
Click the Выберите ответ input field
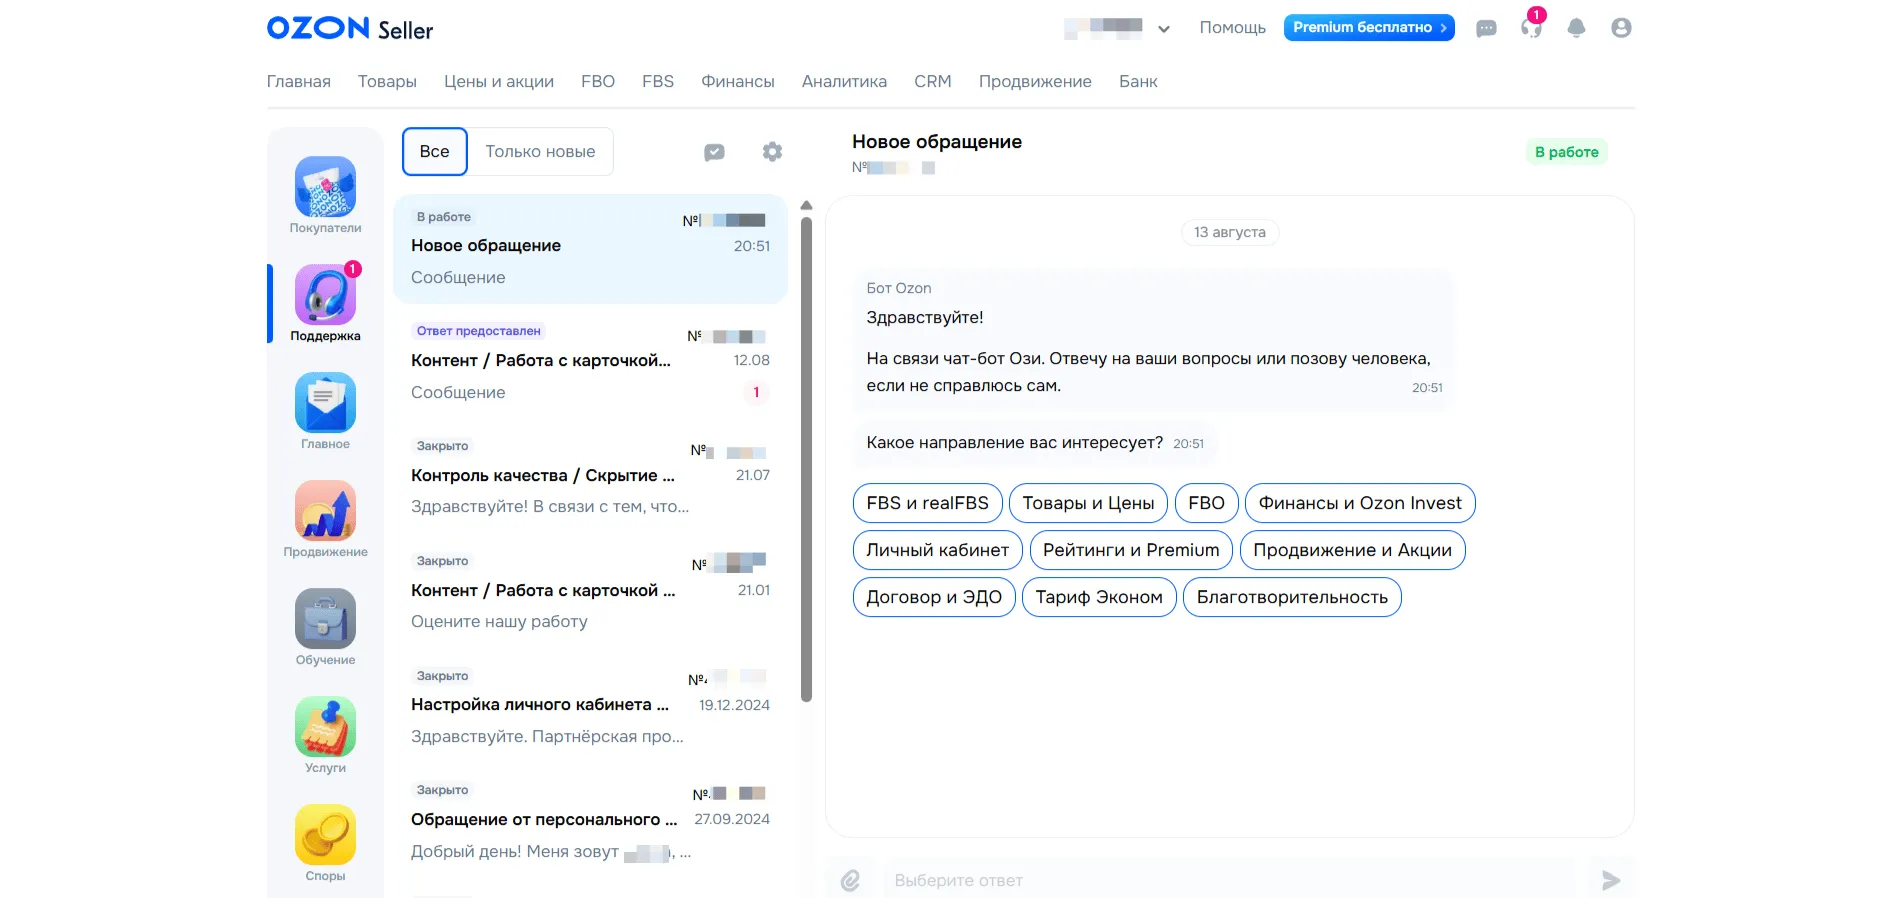pos(1230,880)
